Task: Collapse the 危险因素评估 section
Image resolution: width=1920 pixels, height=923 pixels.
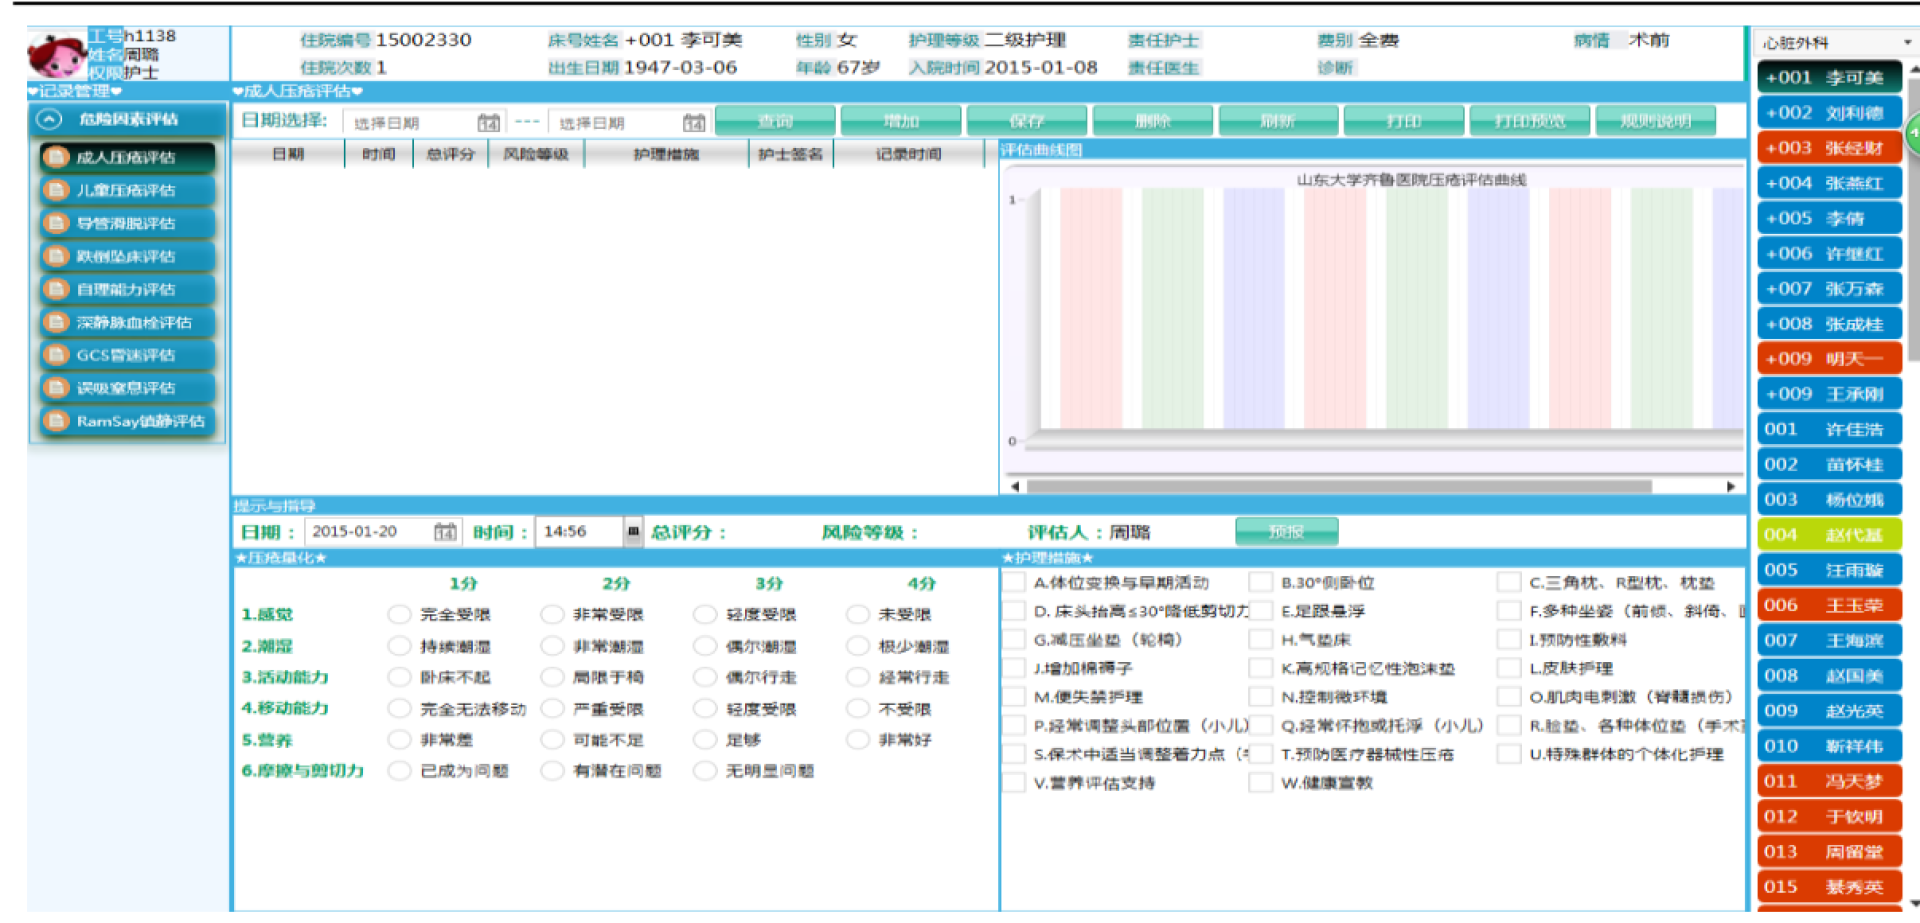Action: click(x=48, y=119)
